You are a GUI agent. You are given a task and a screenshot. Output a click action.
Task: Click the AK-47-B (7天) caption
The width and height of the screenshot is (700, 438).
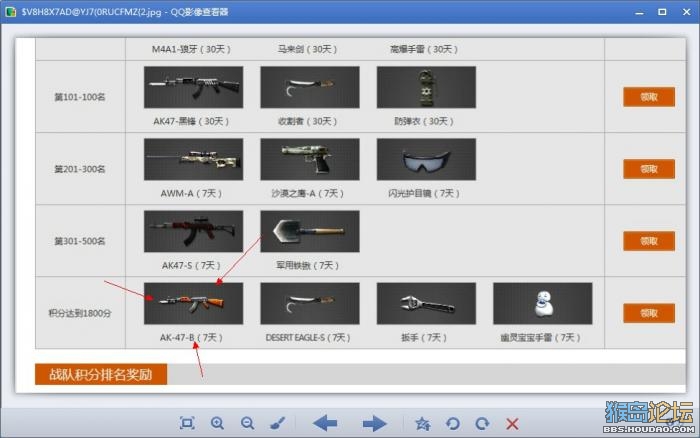pos(191,338)
